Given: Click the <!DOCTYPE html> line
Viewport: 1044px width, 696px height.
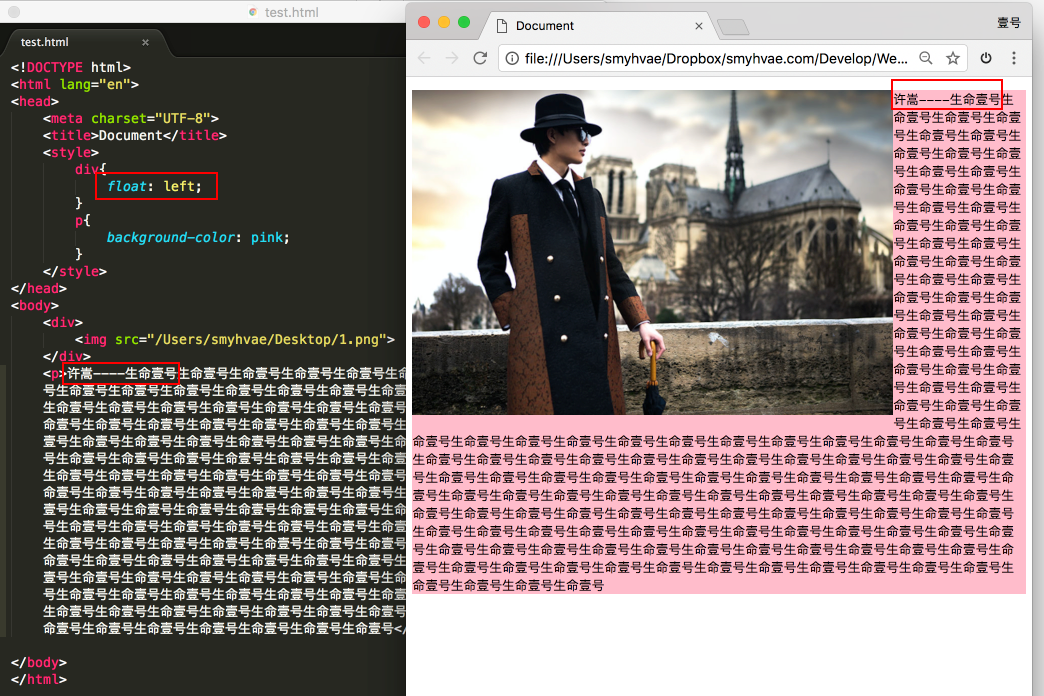Looking at the screenshot, I should click(71, 67).
